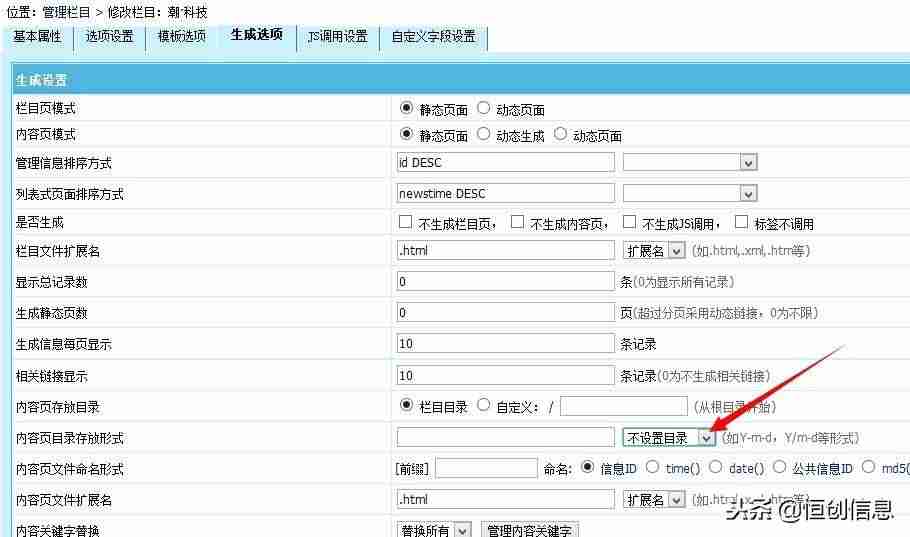The image size is (910, 537).
Task: Click the 内容页目录存放形式 input field
Action: click(505, 437)
